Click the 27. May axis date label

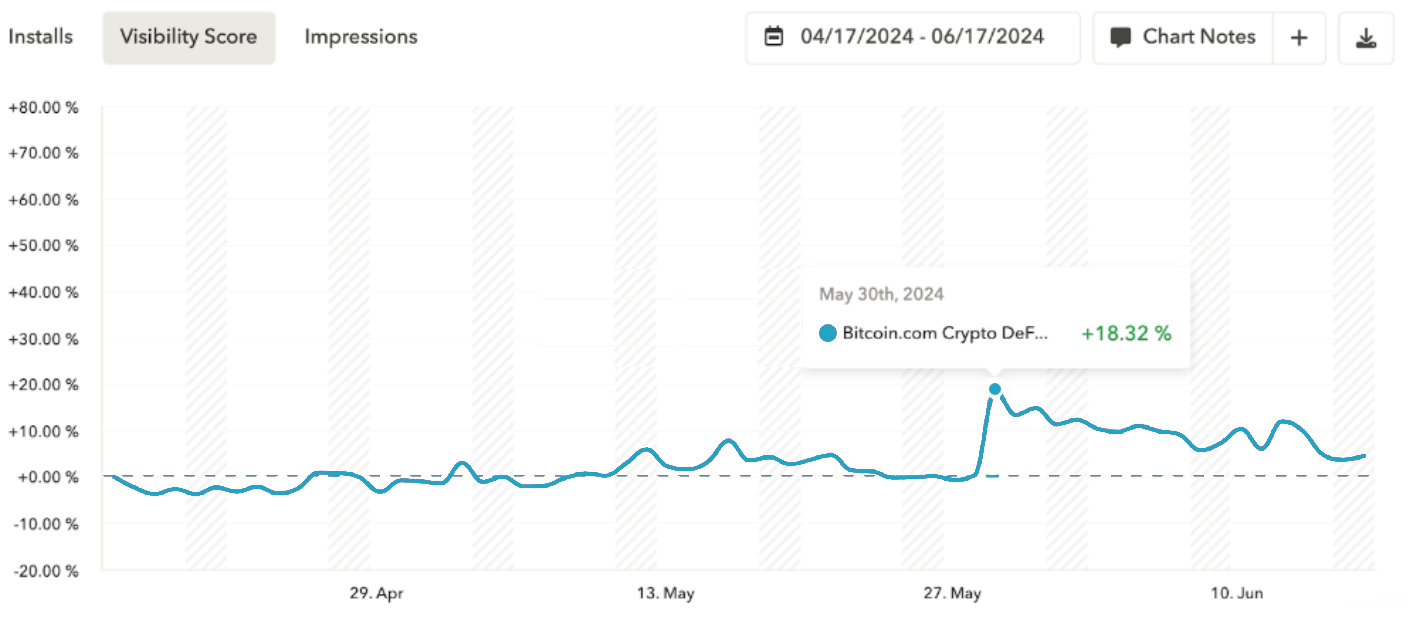click(x=952, y=593)
